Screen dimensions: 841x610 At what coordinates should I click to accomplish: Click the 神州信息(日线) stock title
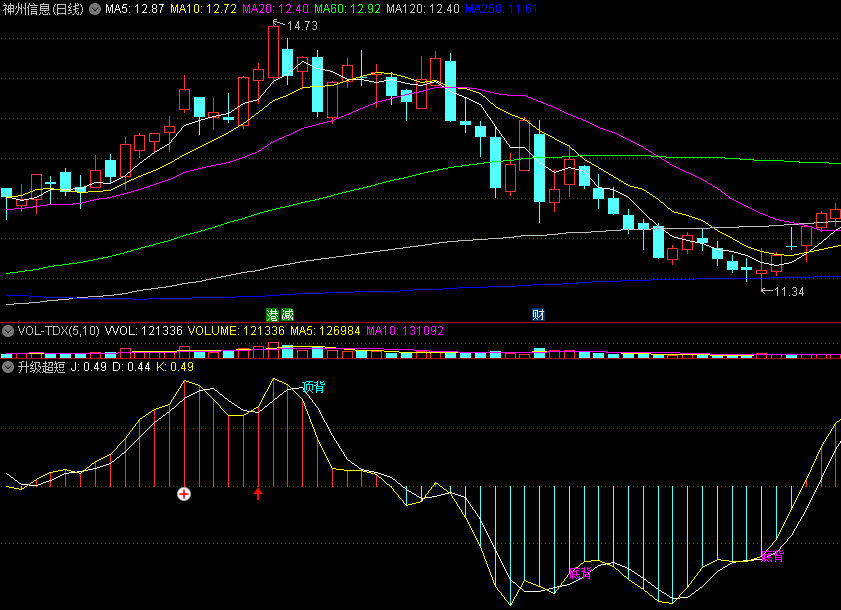[x=43, y=9]
